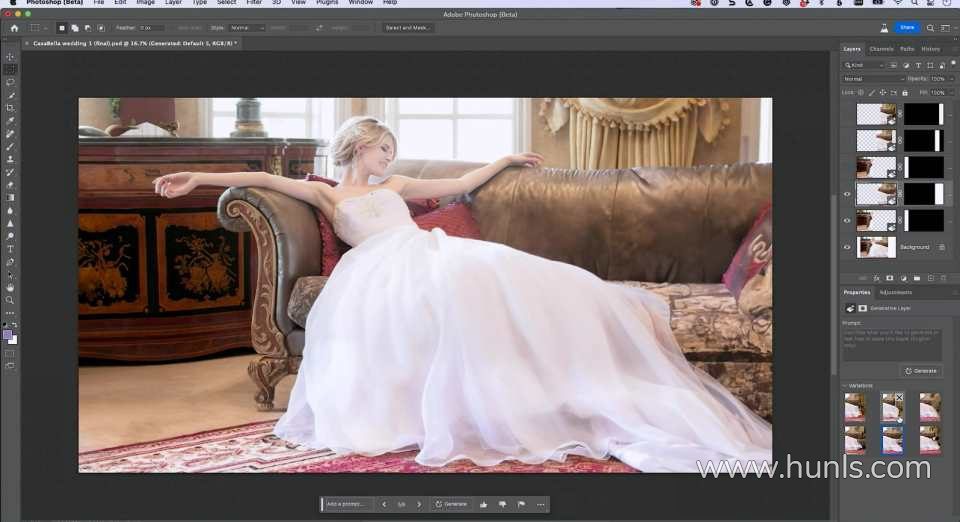The height and width of the screenshot is (522, 960).
Task: Click the foreground color swatch
Action: pyautogui.click(x=8, y=336)
